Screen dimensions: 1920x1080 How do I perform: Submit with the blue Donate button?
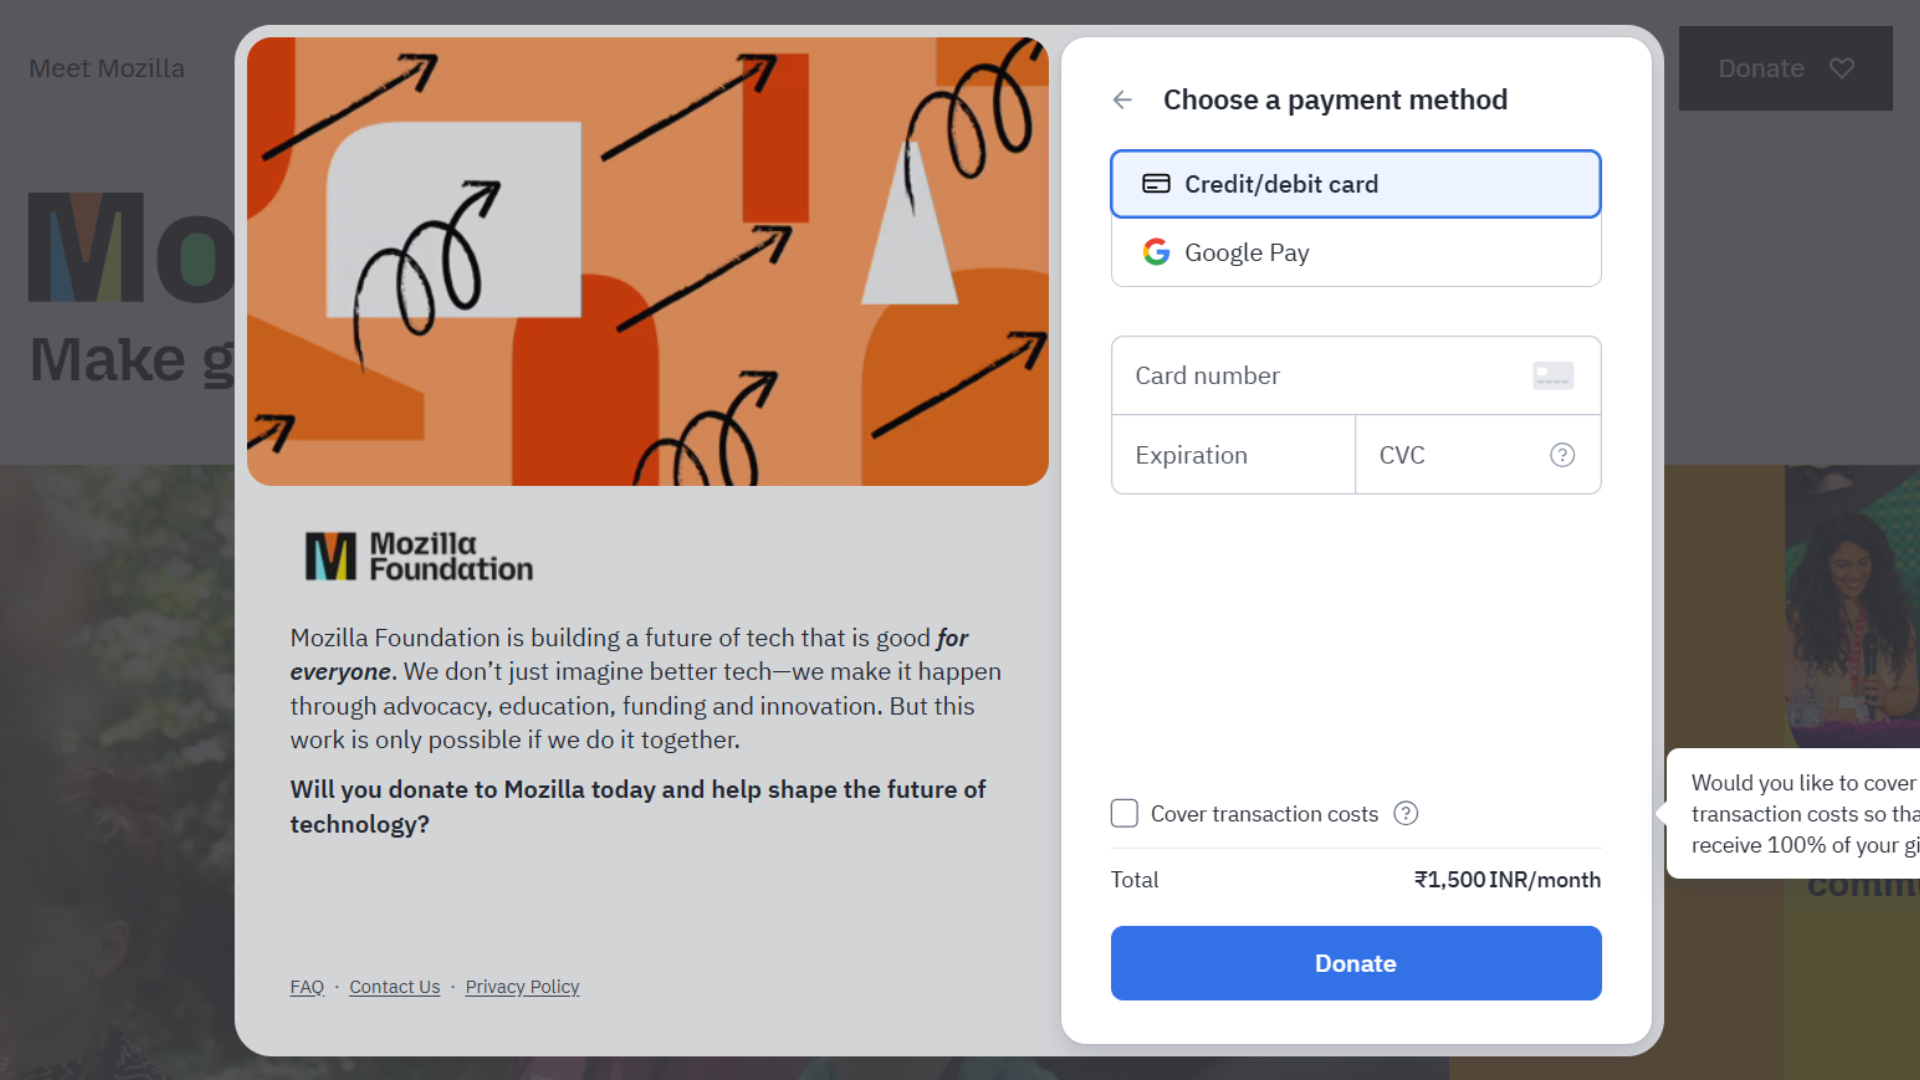coord(1356,963)
